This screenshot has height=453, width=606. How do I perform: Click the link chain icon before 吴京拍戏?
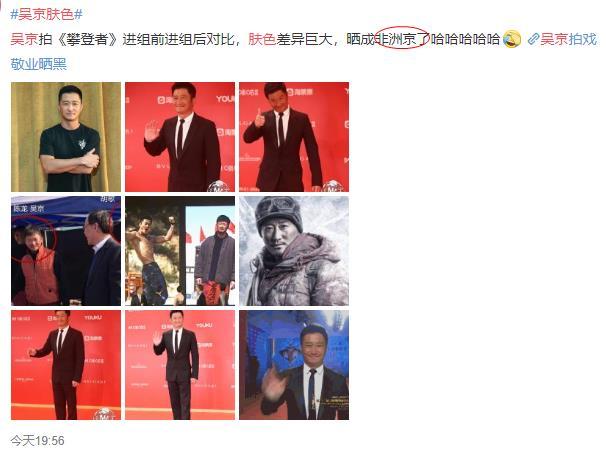(533, 39)
